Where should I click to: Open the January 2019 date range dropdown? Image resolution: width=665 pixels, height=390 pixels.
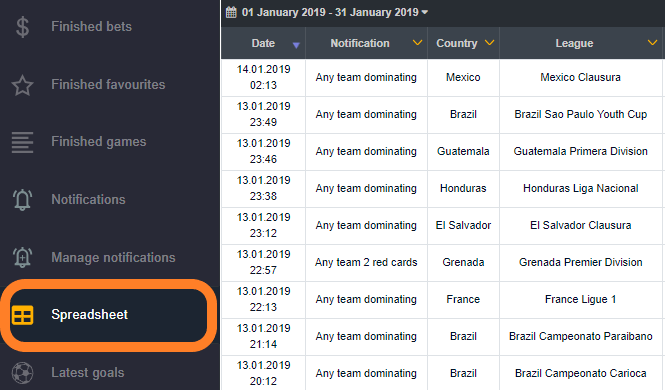click(335, 12)
